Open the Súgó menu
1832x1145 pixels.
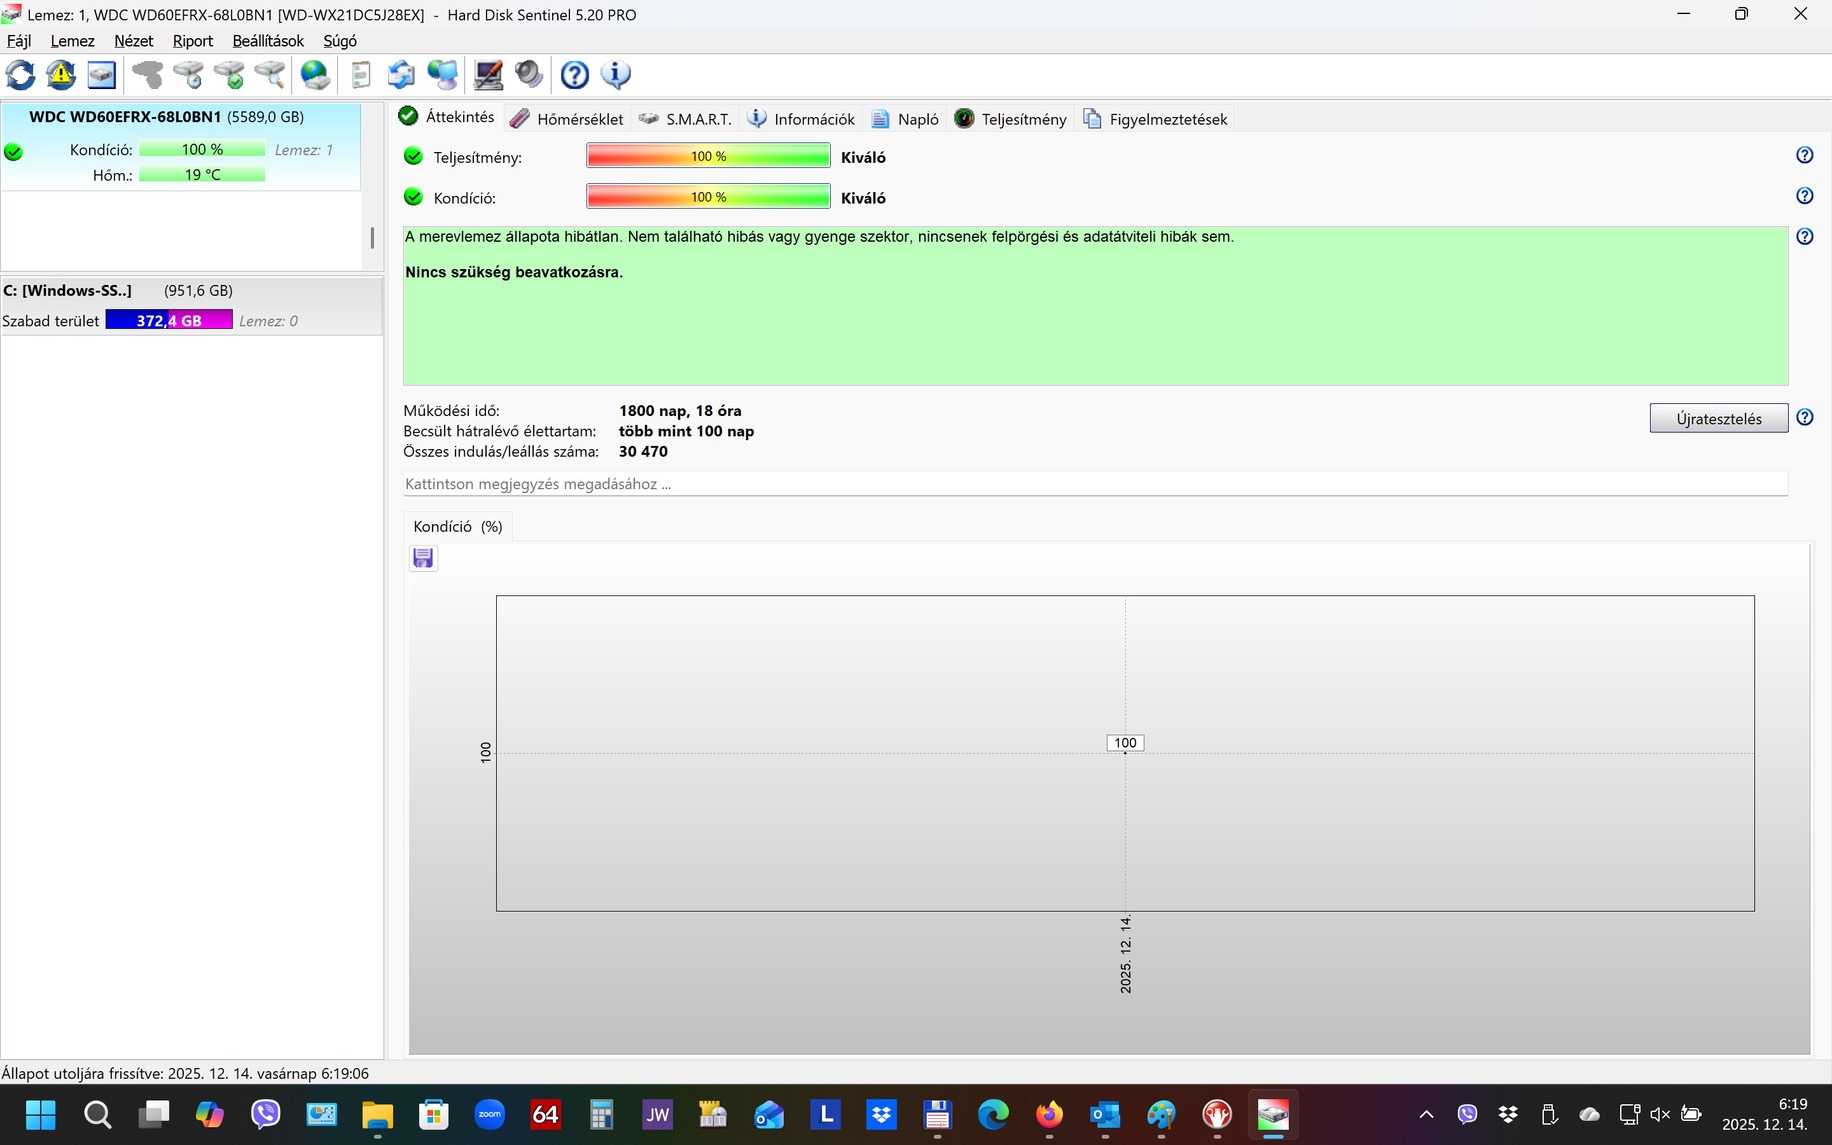tap(340, 41)
